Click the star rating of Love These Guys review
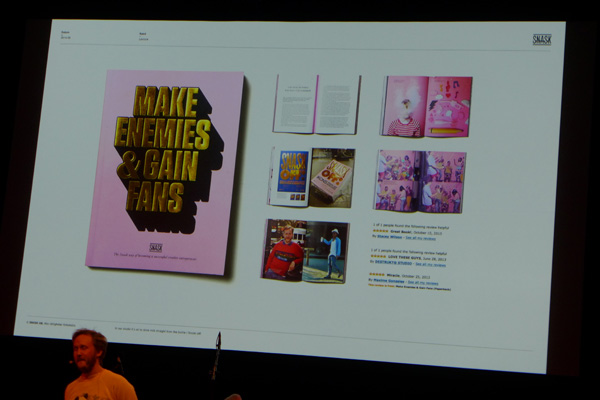Viewport: 600px width, 400px height. tap(378, 256)
